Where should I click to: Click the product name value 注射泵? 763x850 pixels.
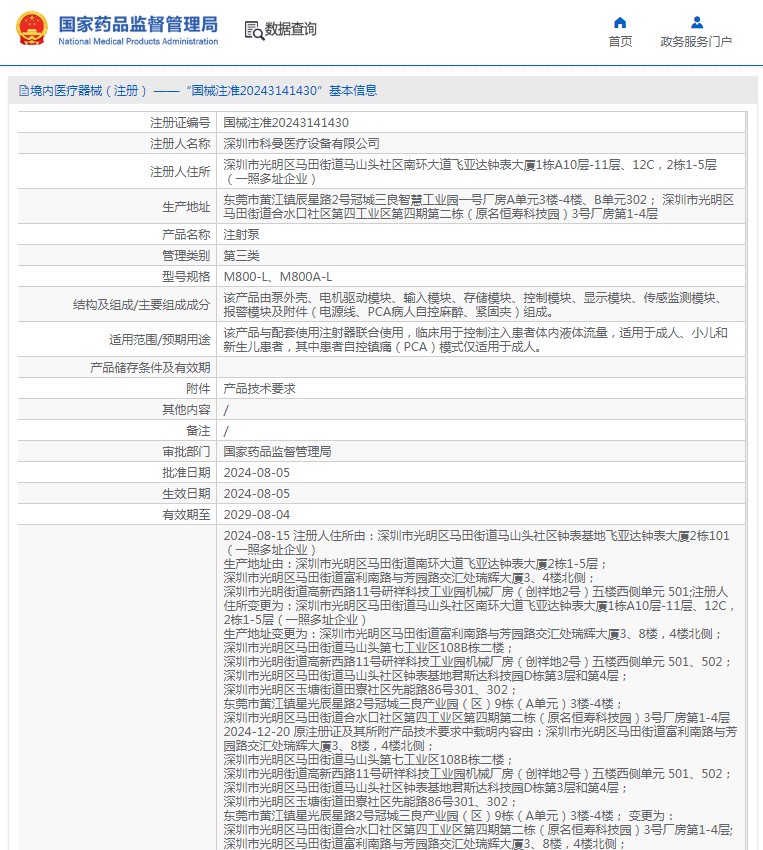pyautogui.click(x=238, y=234)
